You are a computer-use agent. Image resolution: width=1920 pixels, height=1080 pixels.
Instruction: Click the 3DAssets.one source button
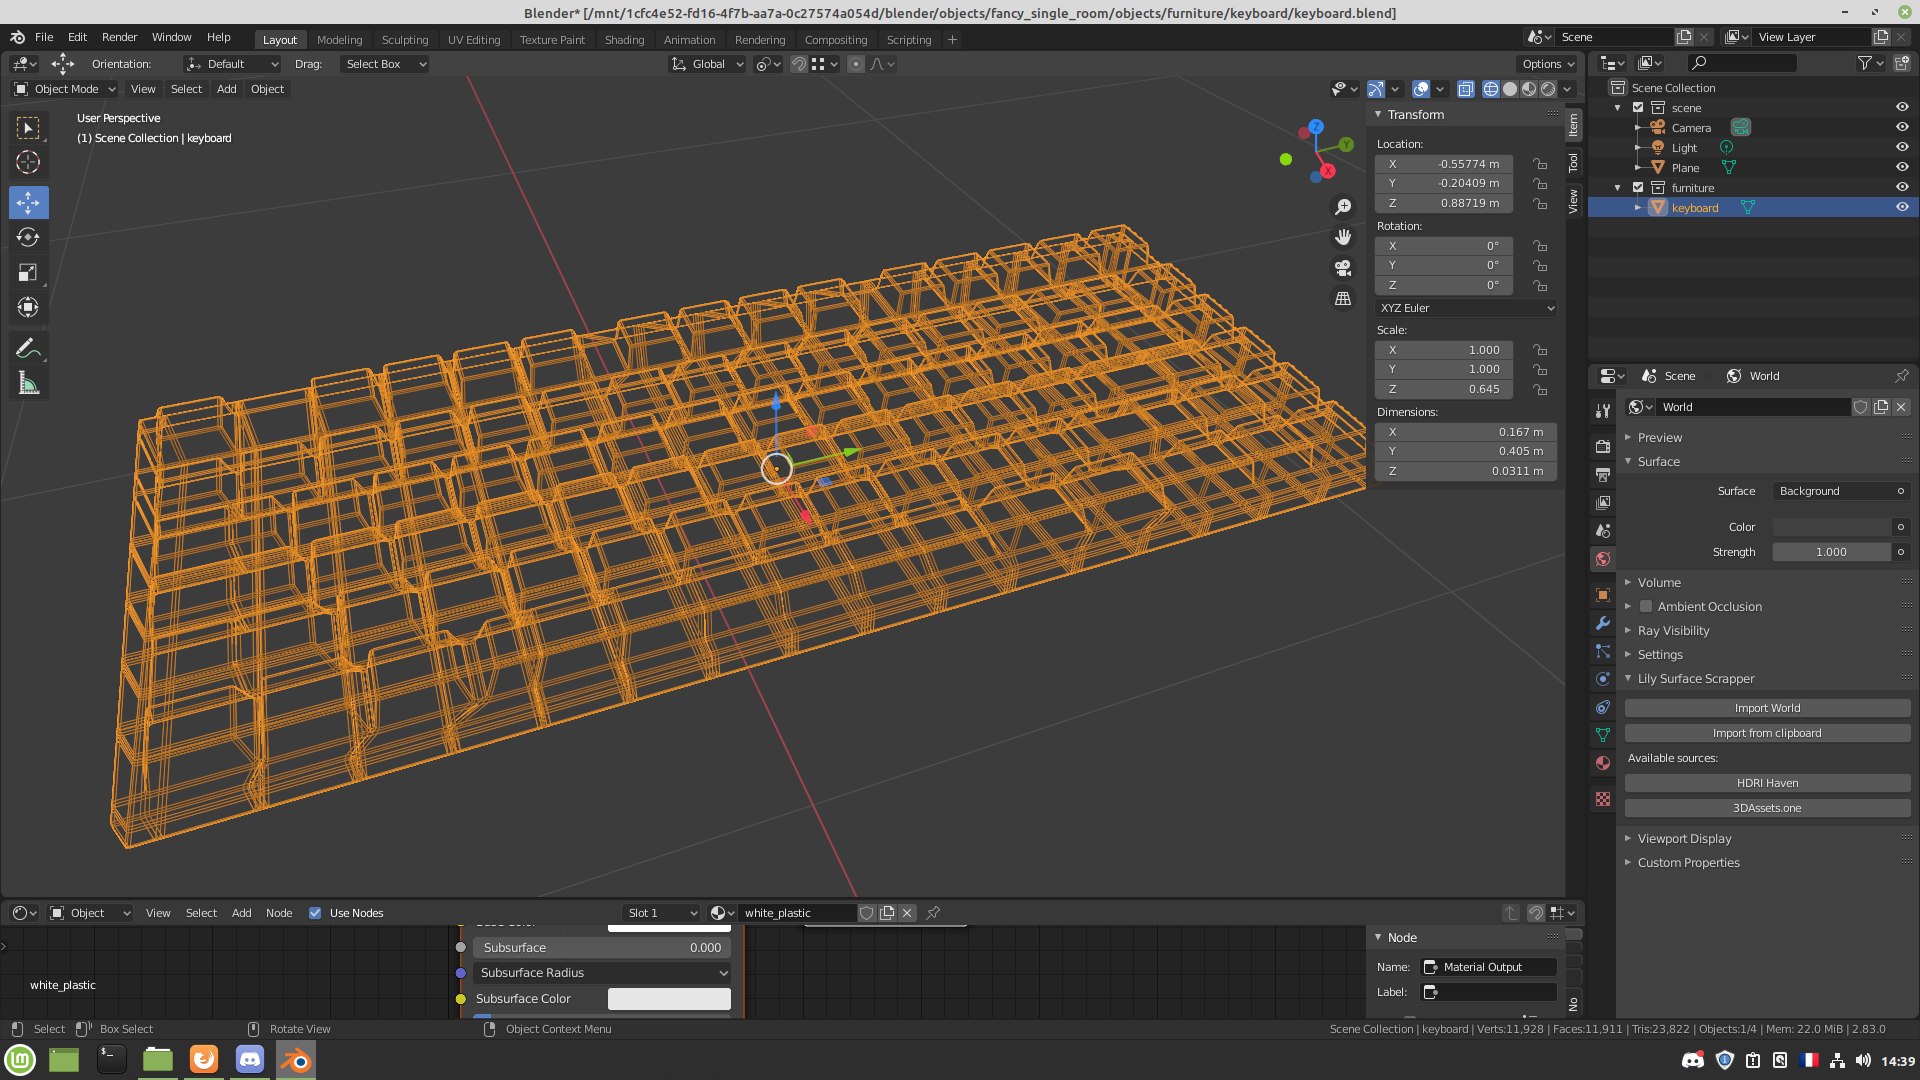coord(1767,808)
